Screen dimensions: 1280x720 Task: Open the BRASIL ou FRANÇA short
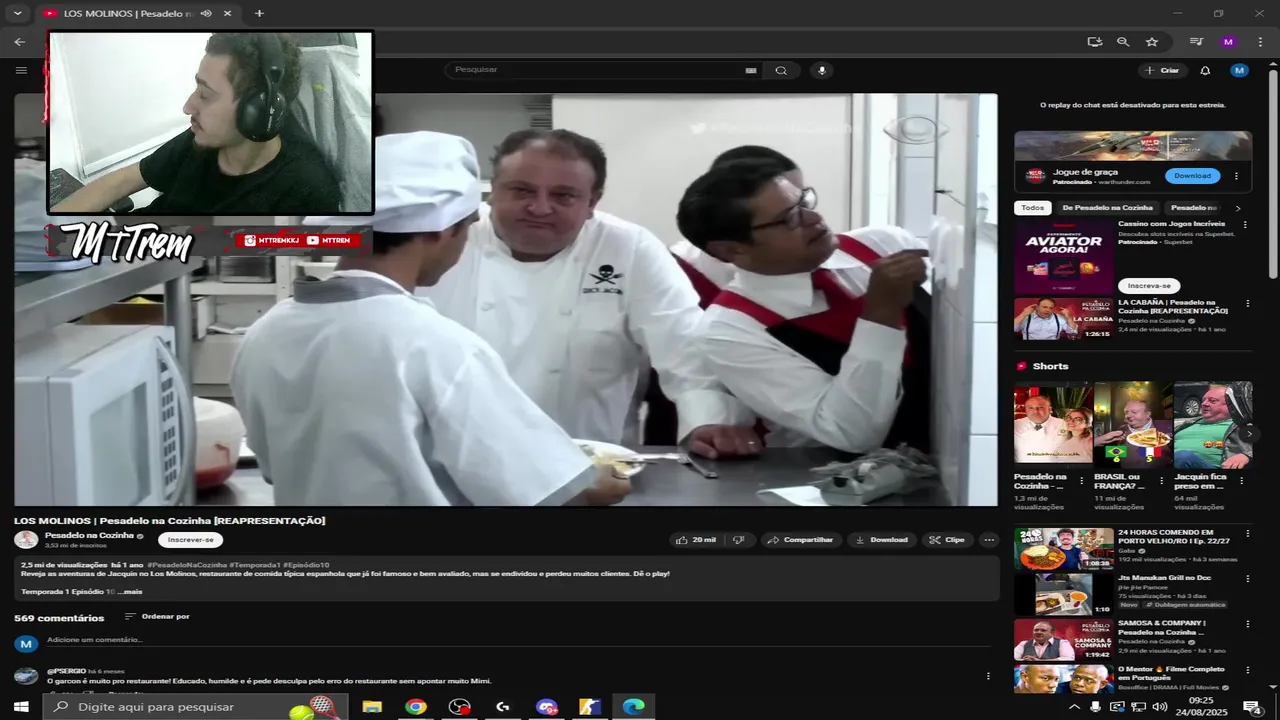[1133, 423]
